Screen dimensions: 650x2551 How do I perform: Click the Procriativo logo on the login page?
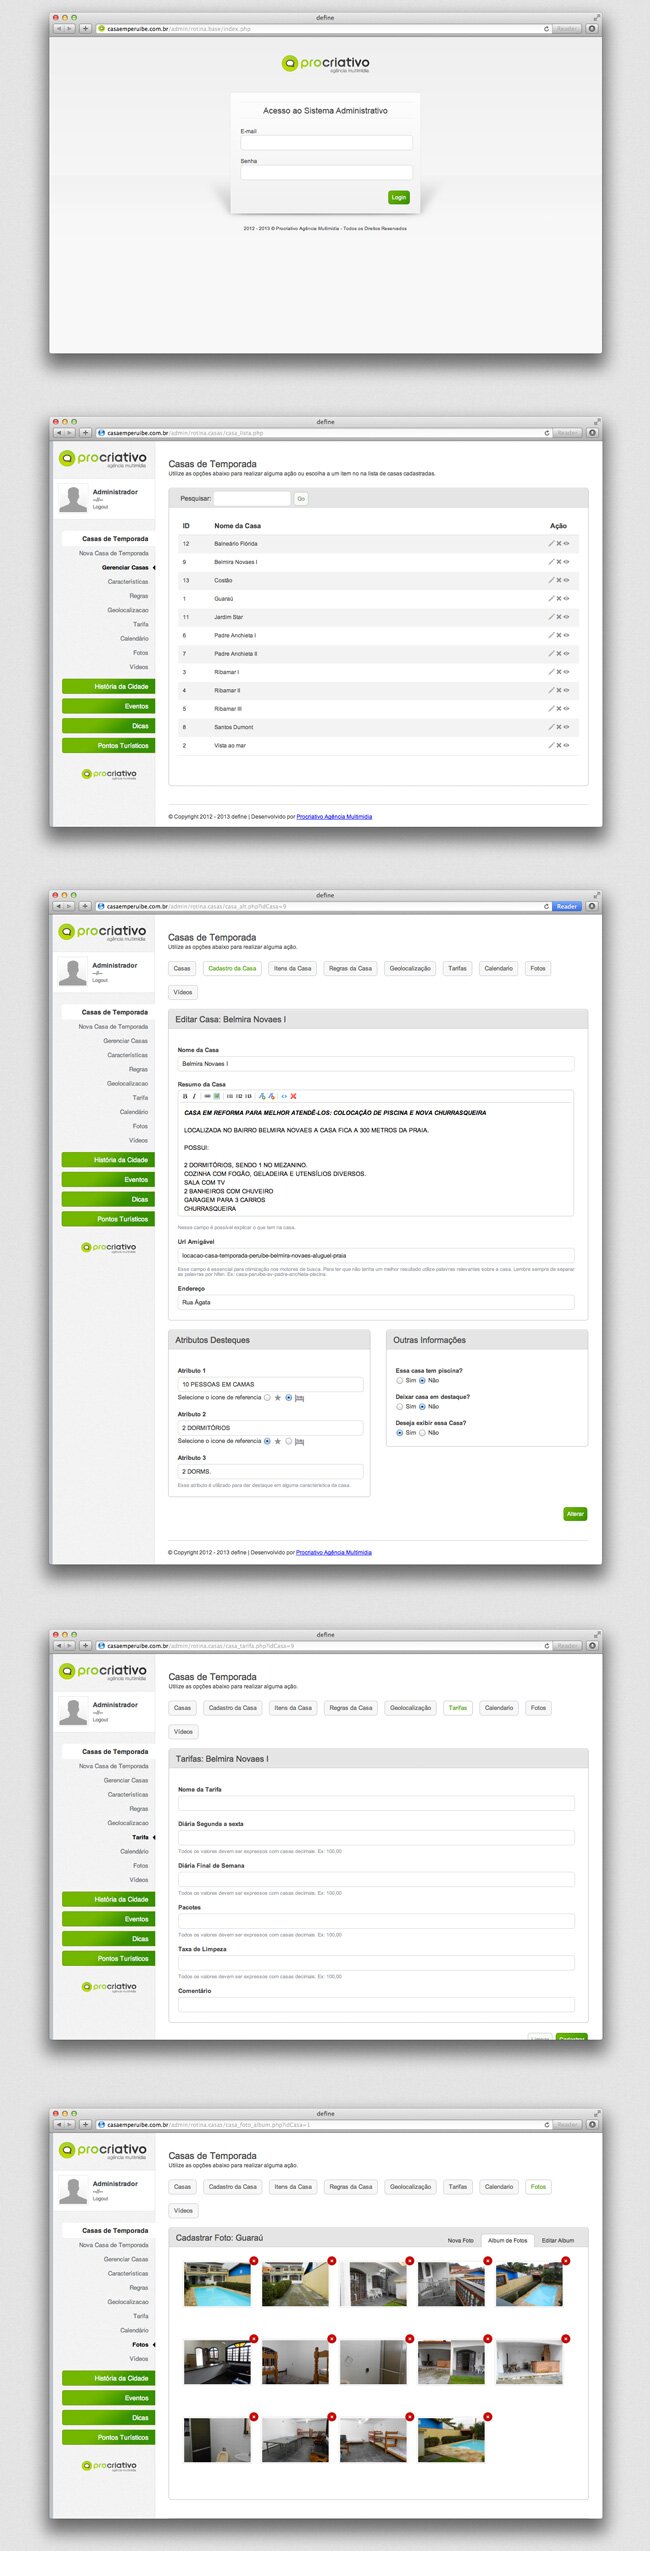[x=325, y=64]
